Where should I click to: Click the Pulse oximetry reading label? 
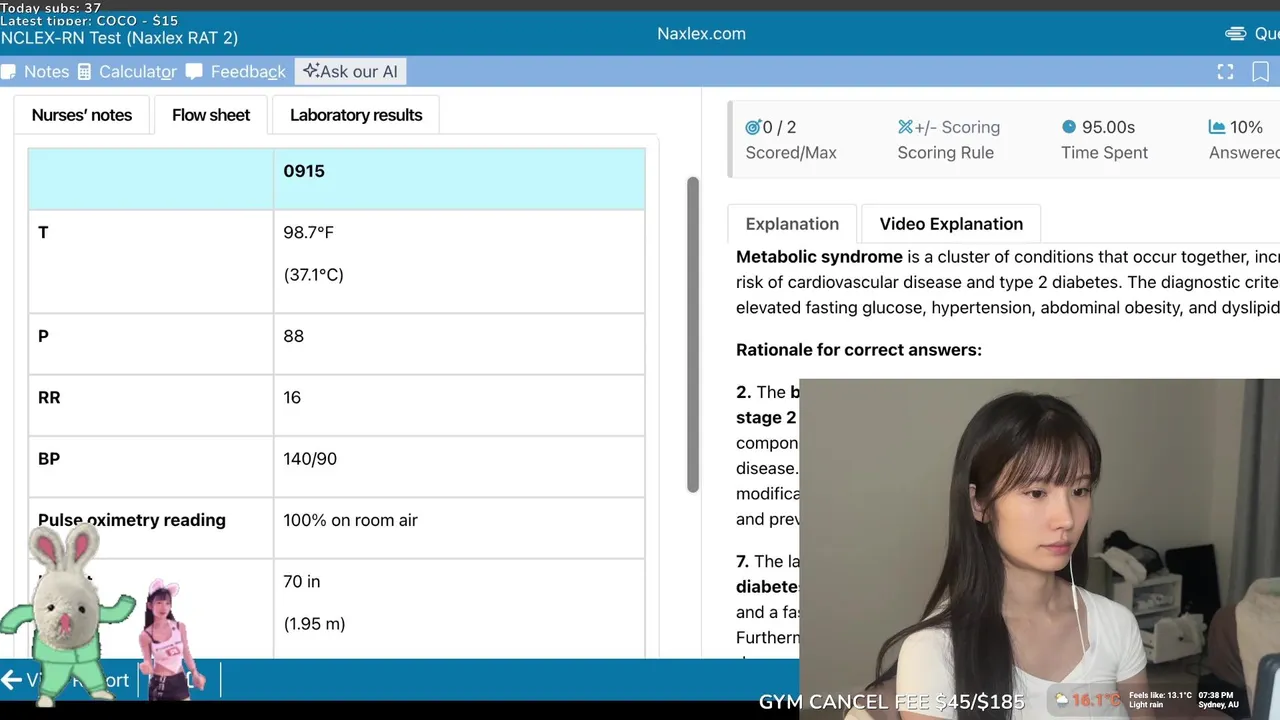pos(132,520)
